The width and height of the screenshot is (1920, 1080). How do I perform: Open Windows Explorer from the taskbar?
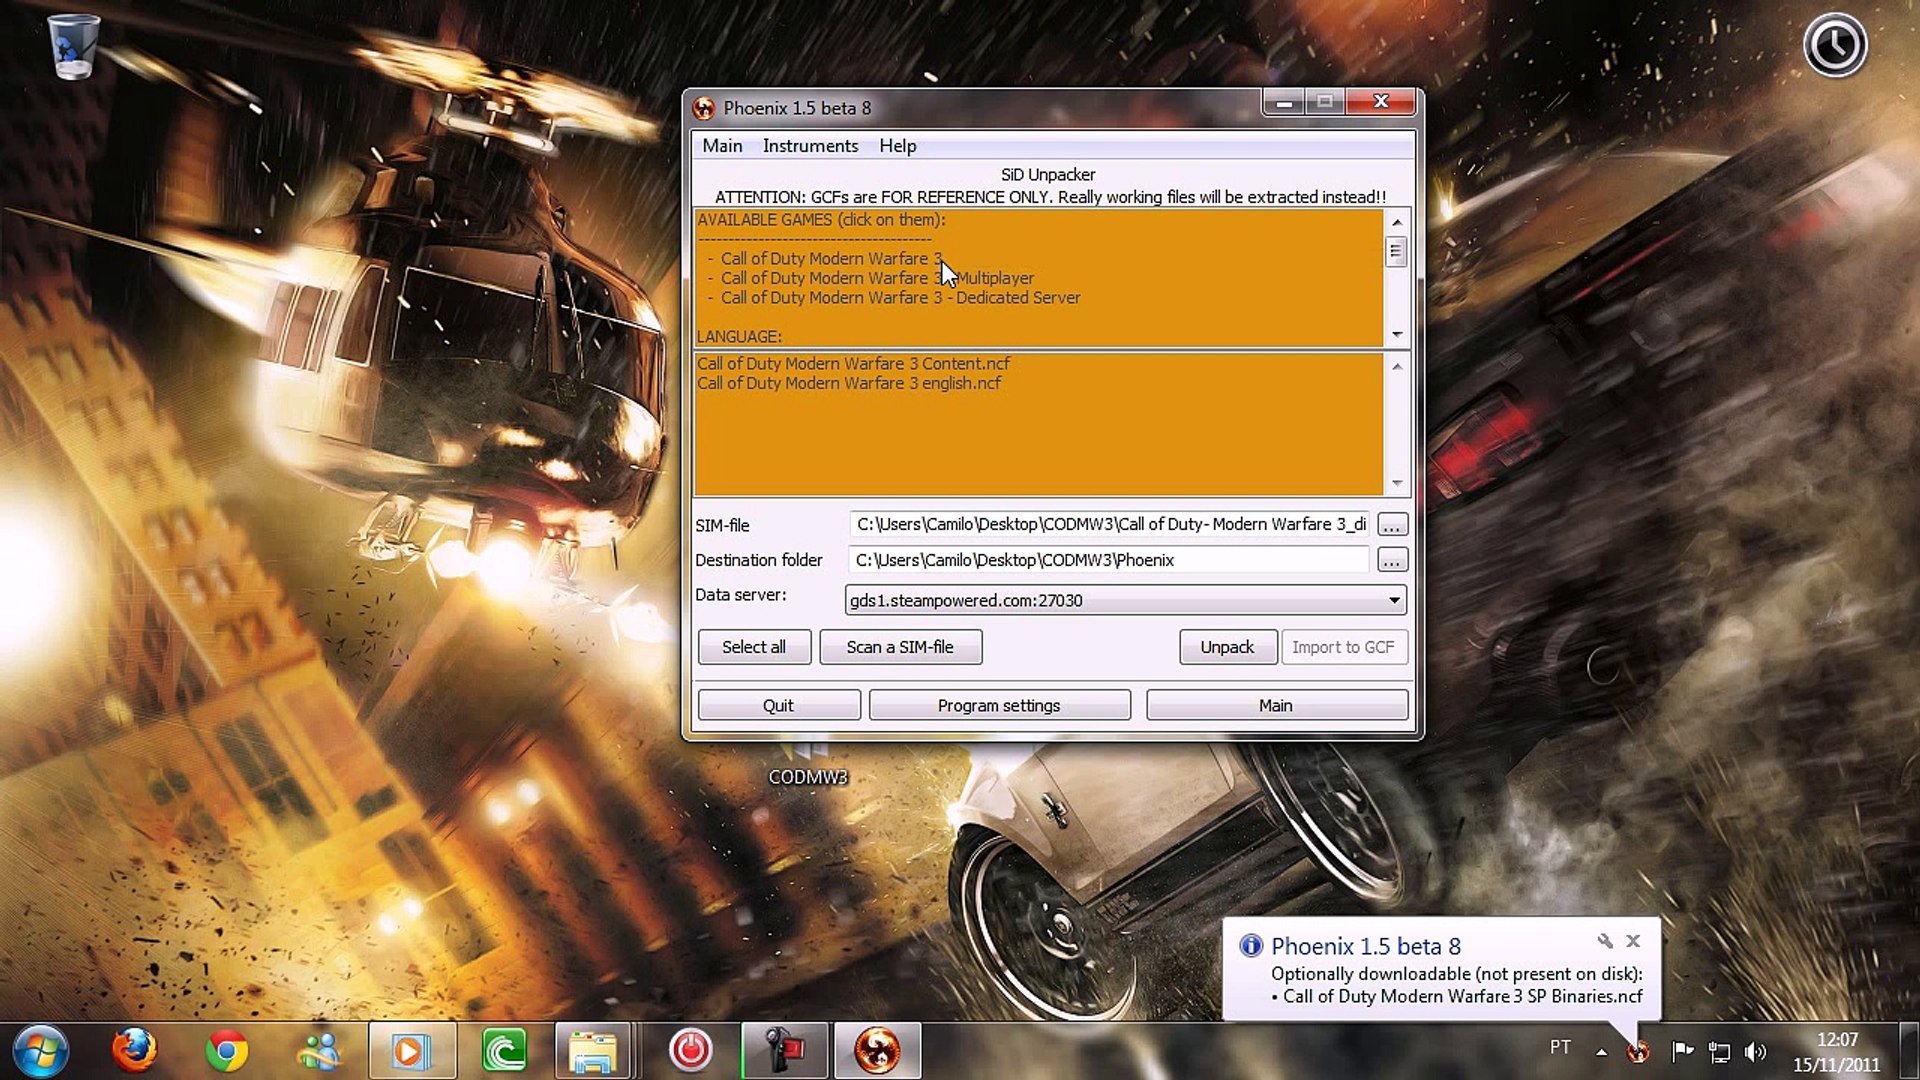coord(593,1051)
